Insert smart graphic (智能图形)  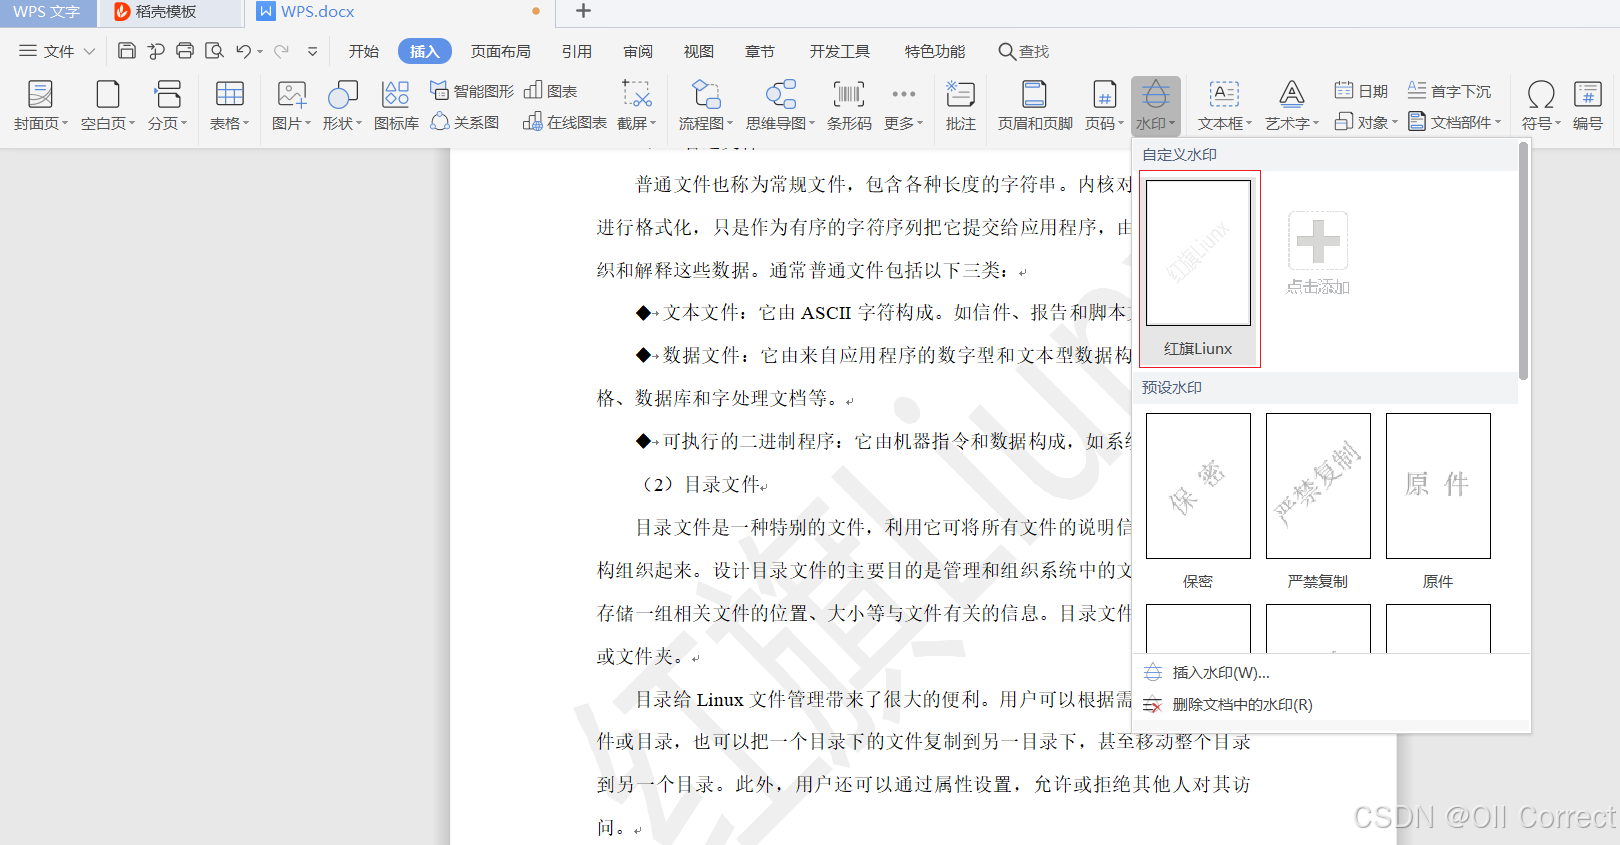pyautogui.click(x=471, y=91)
